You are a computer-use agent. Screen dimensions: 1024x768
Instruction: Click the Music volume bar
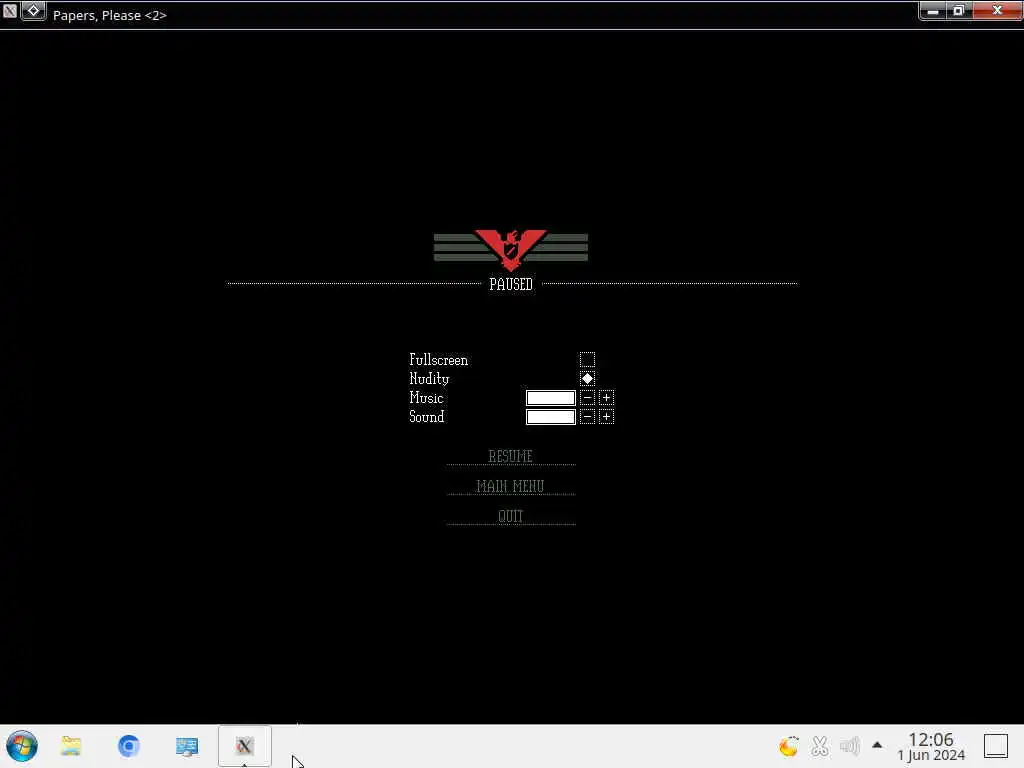[551, 397]
